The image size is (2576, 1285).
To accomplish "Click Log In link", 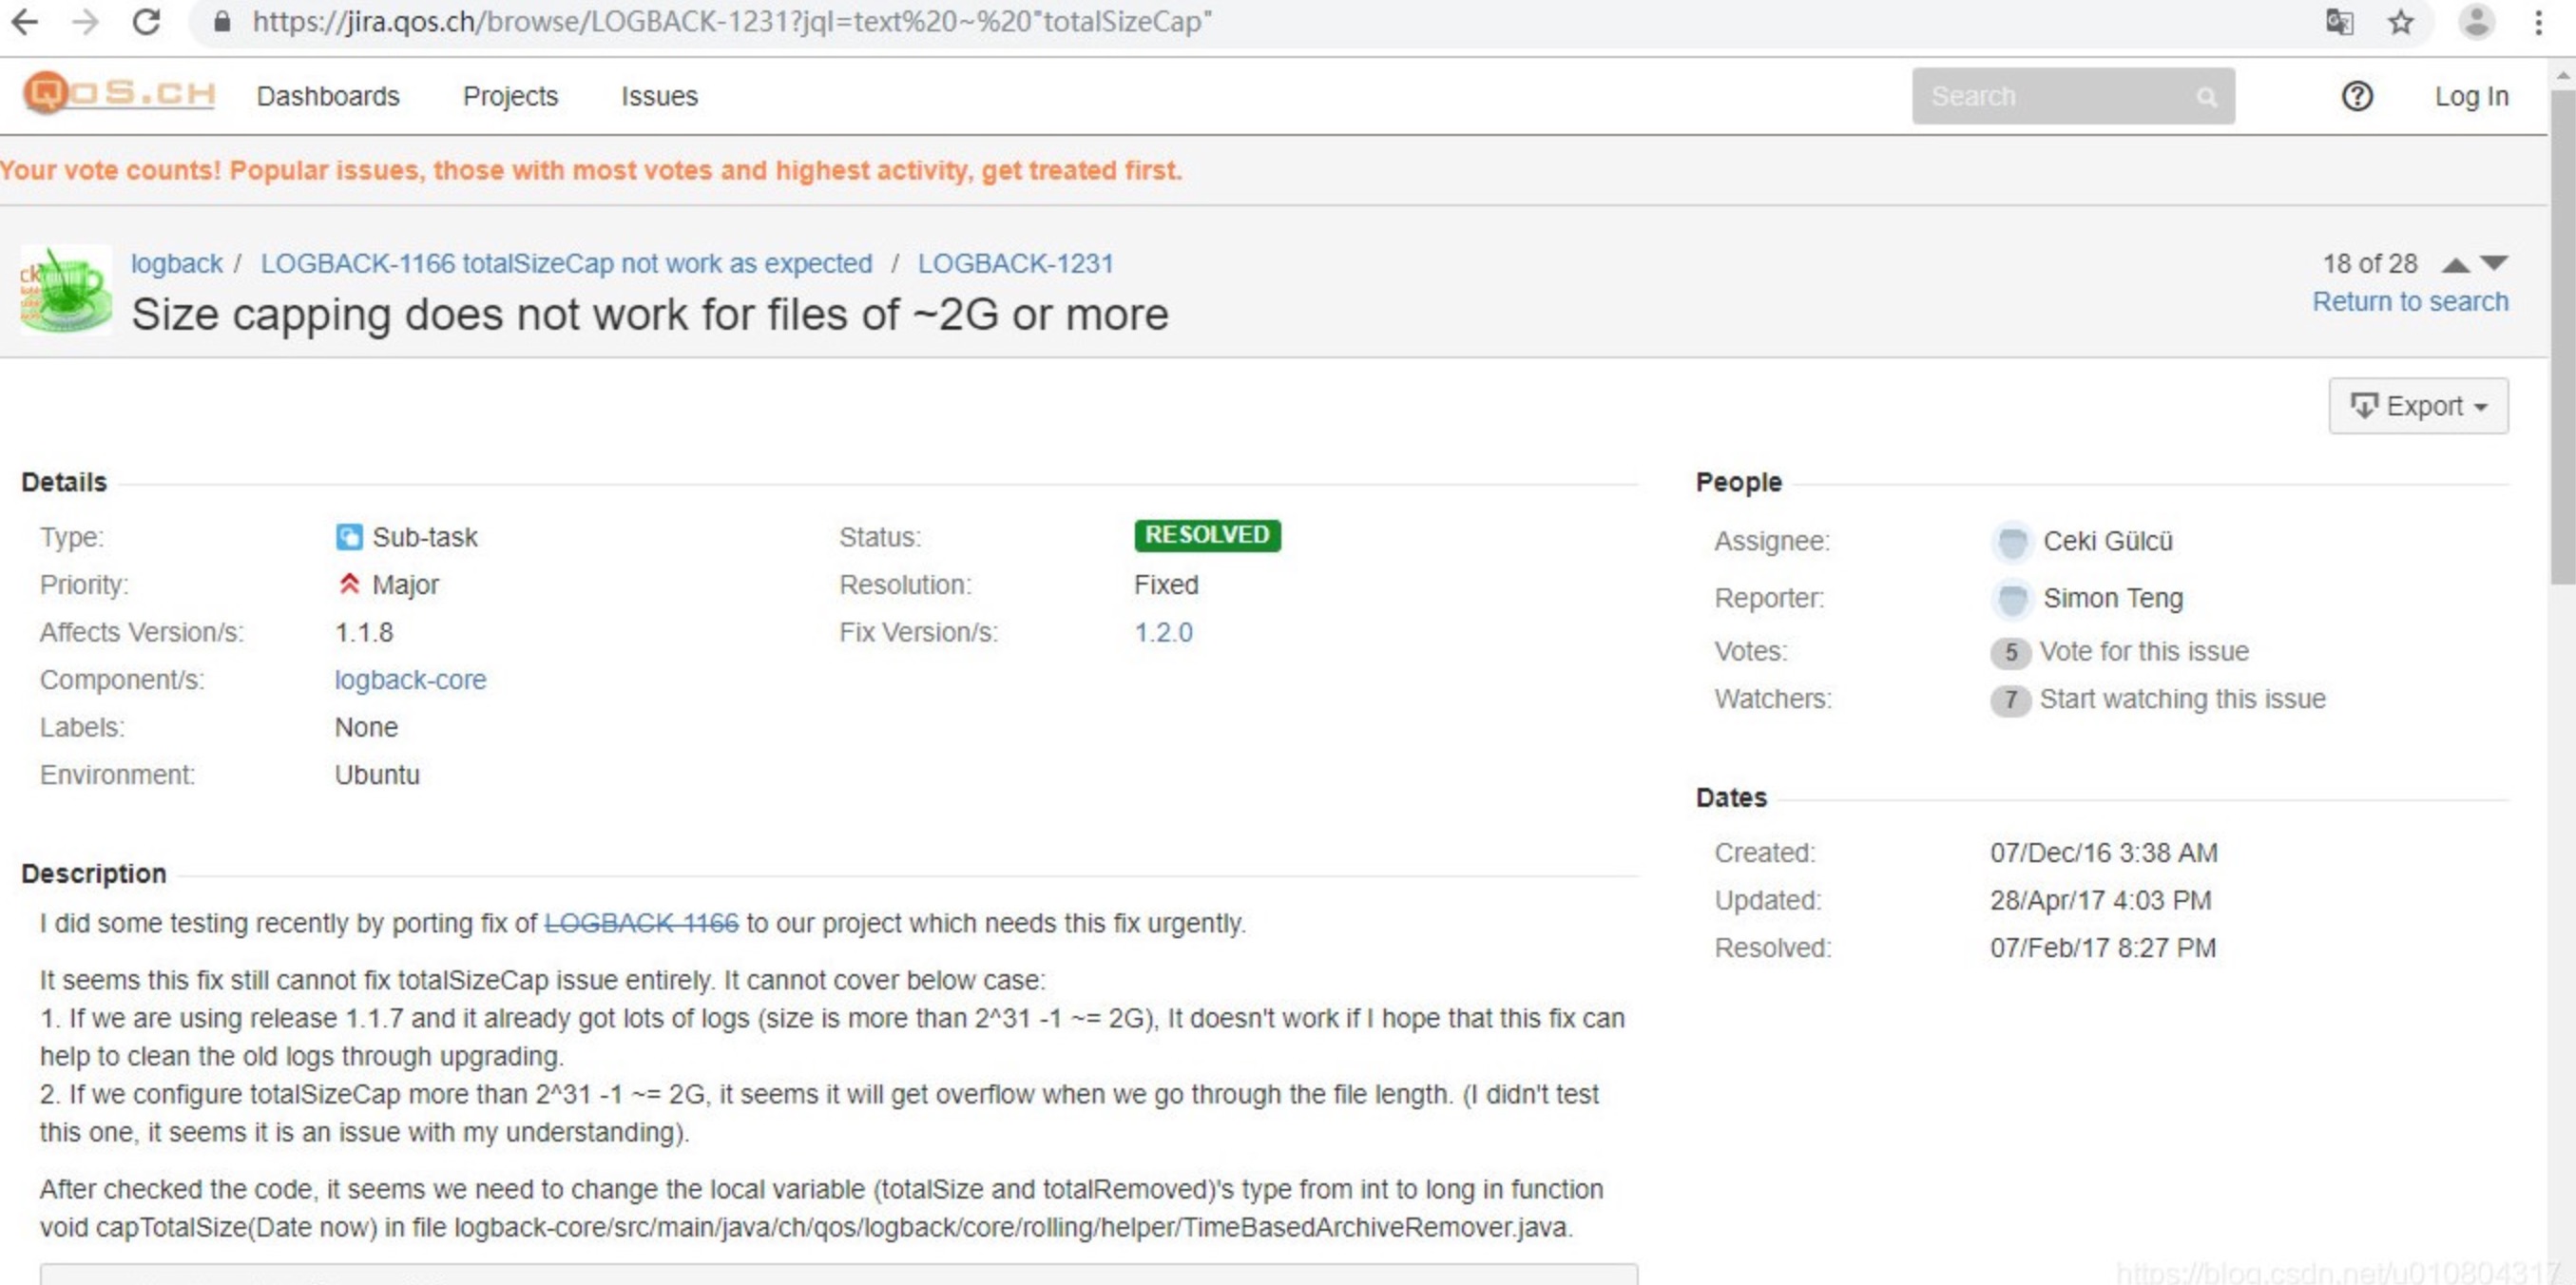I will [x=2471, y=96].
